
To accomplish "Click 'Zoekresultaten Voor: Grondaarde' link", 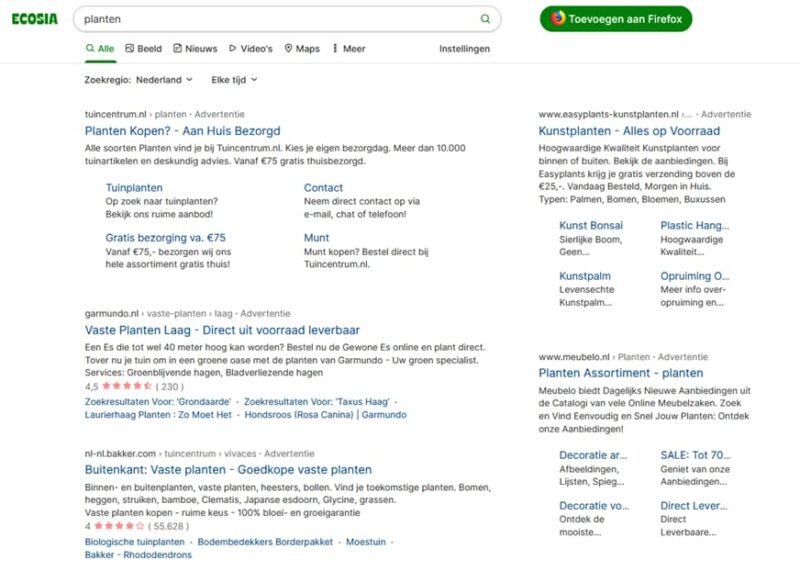I will [158, 402].
